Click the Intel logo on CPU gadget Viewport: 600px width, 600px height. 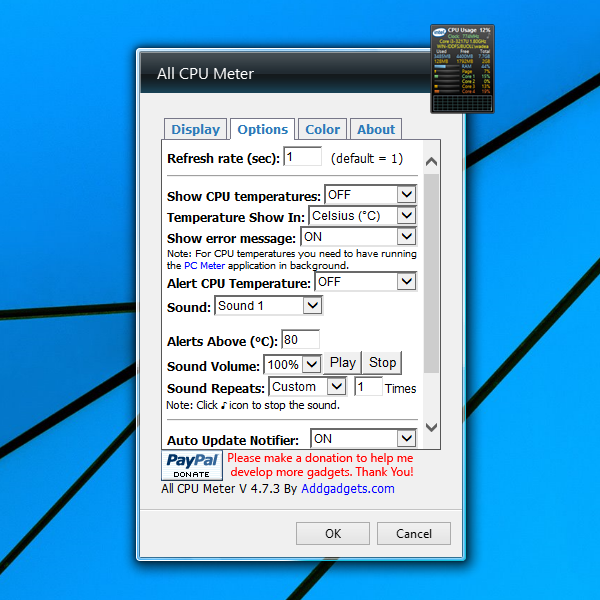pyautogui.click(x=439, y=33)
